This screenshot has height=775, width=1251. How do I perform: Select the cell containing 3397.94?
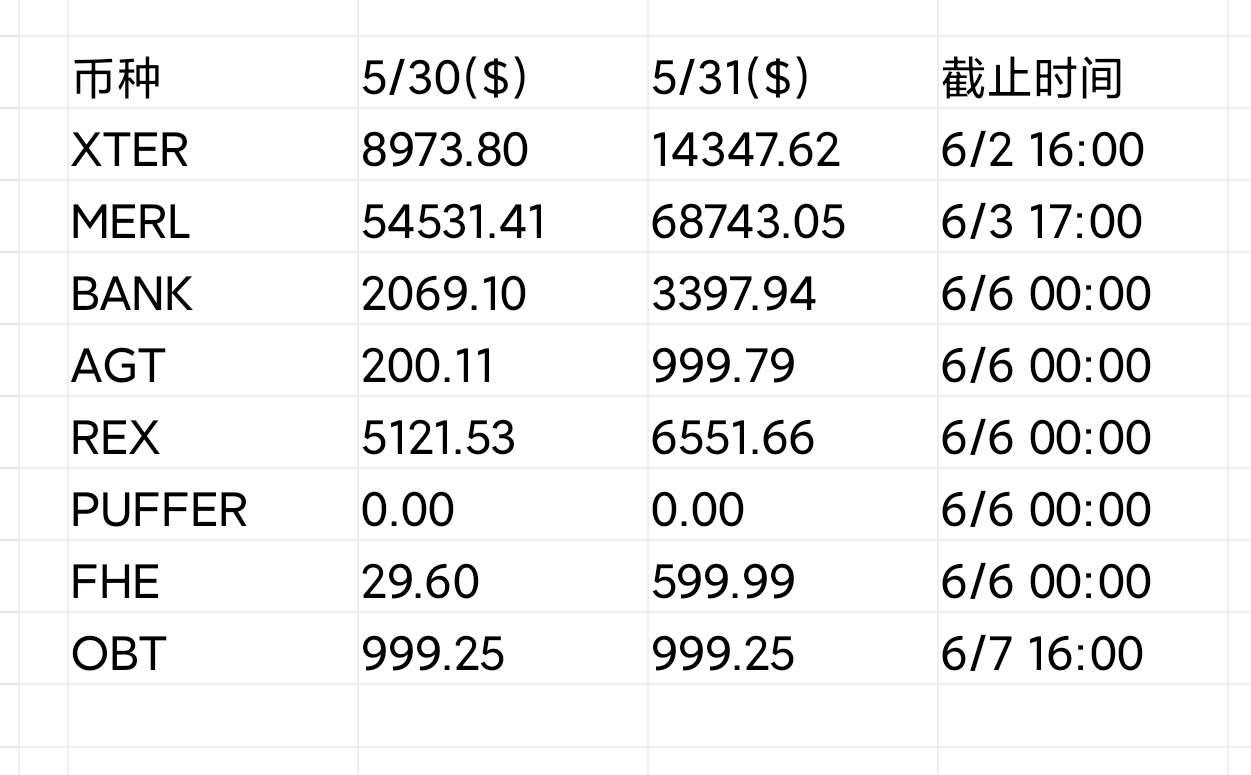793,289
